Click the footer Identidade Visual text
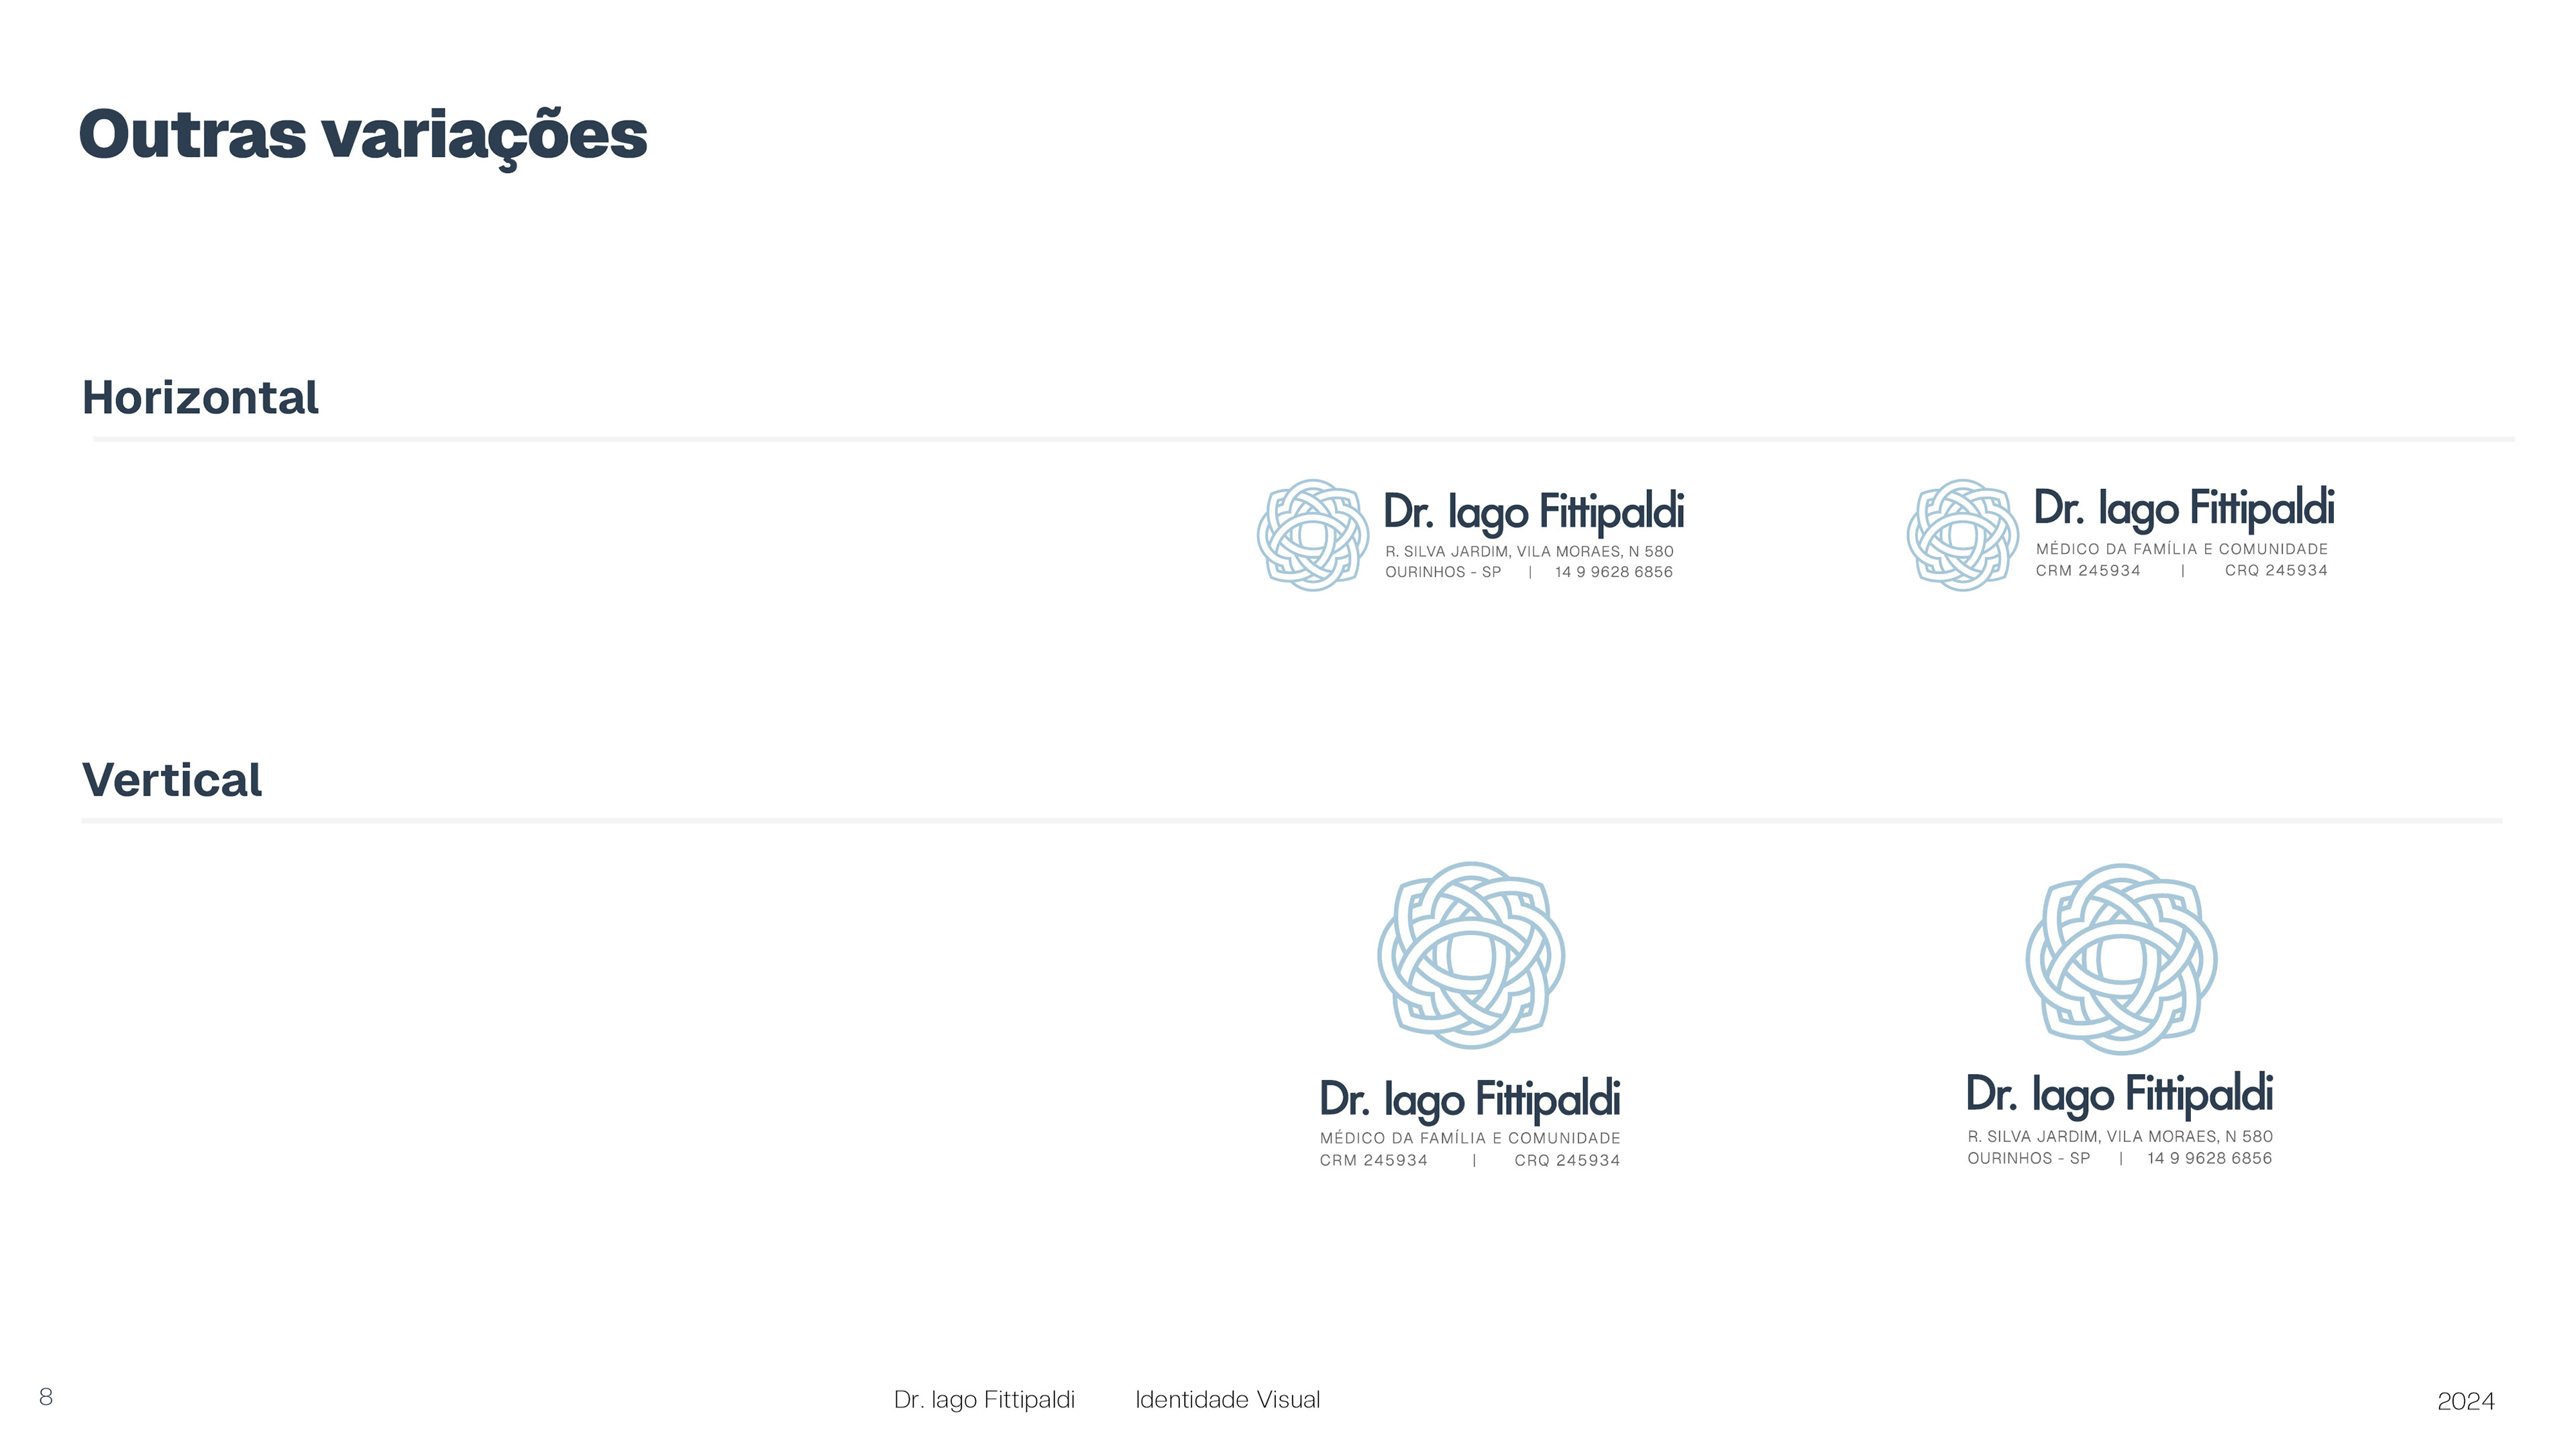2576x1449 pixels. click(x=1227, y=1400)
